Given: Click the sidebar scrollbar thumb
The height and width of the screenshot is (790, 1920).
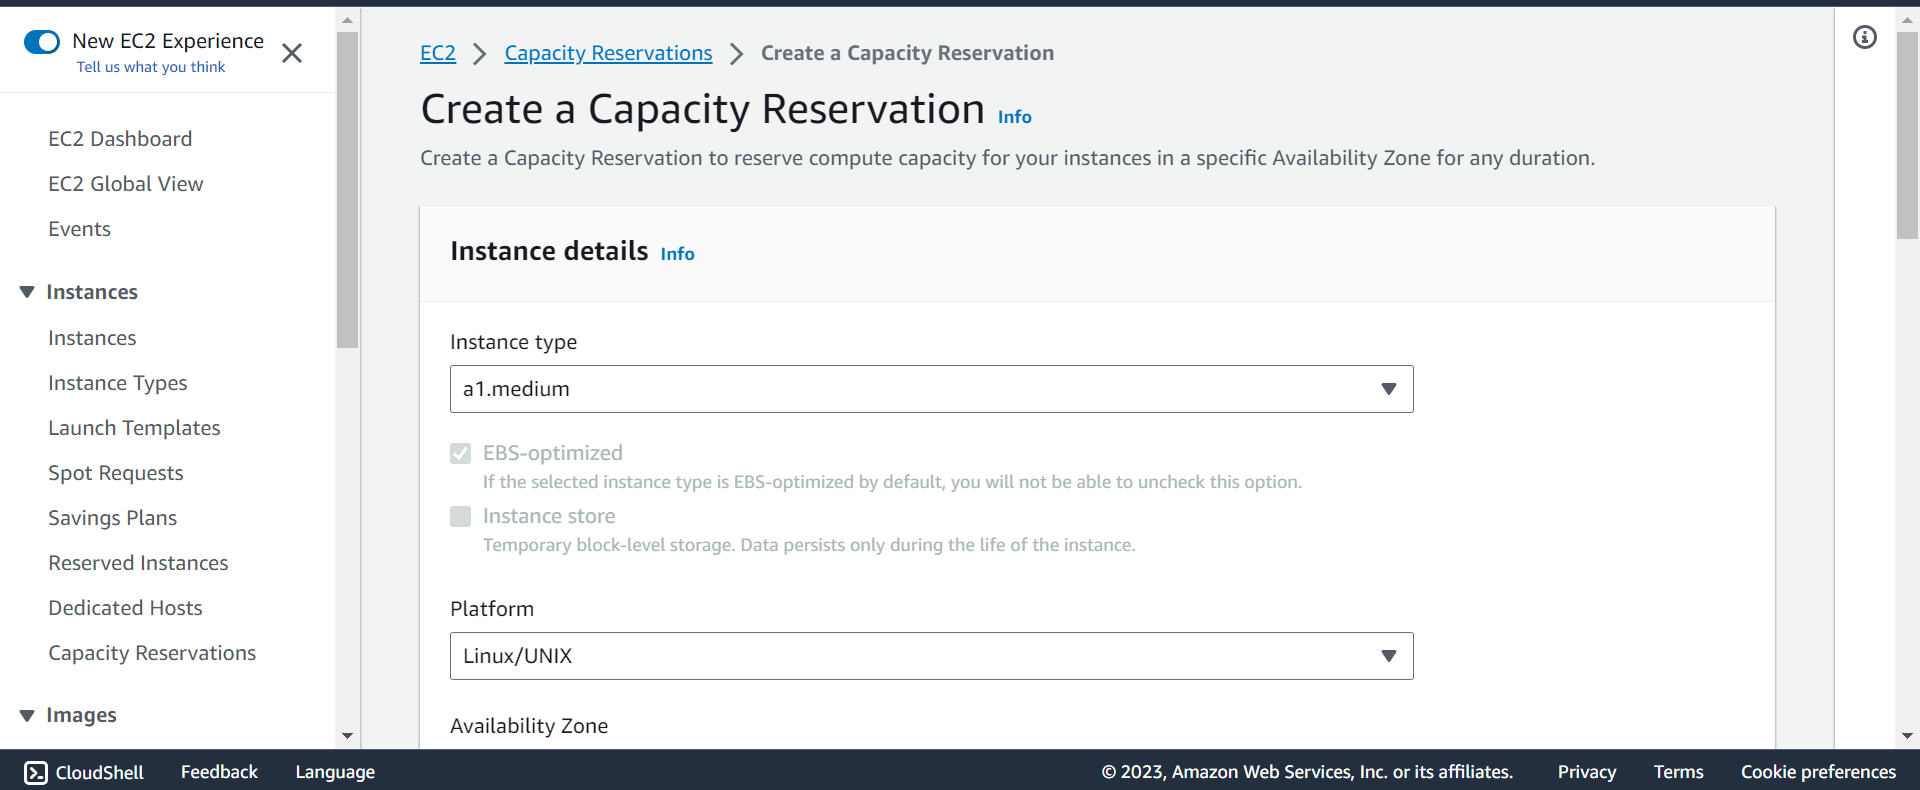Looking at the screenshot, I should [x=347, y=190].
